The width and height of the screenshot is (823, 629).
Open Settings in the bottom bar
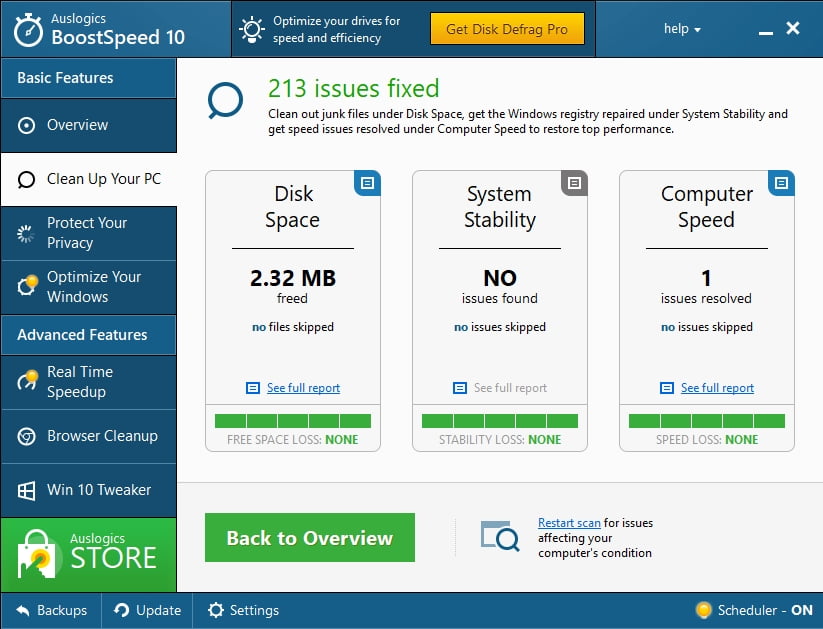pyautogui.click(x=244, y=610)
